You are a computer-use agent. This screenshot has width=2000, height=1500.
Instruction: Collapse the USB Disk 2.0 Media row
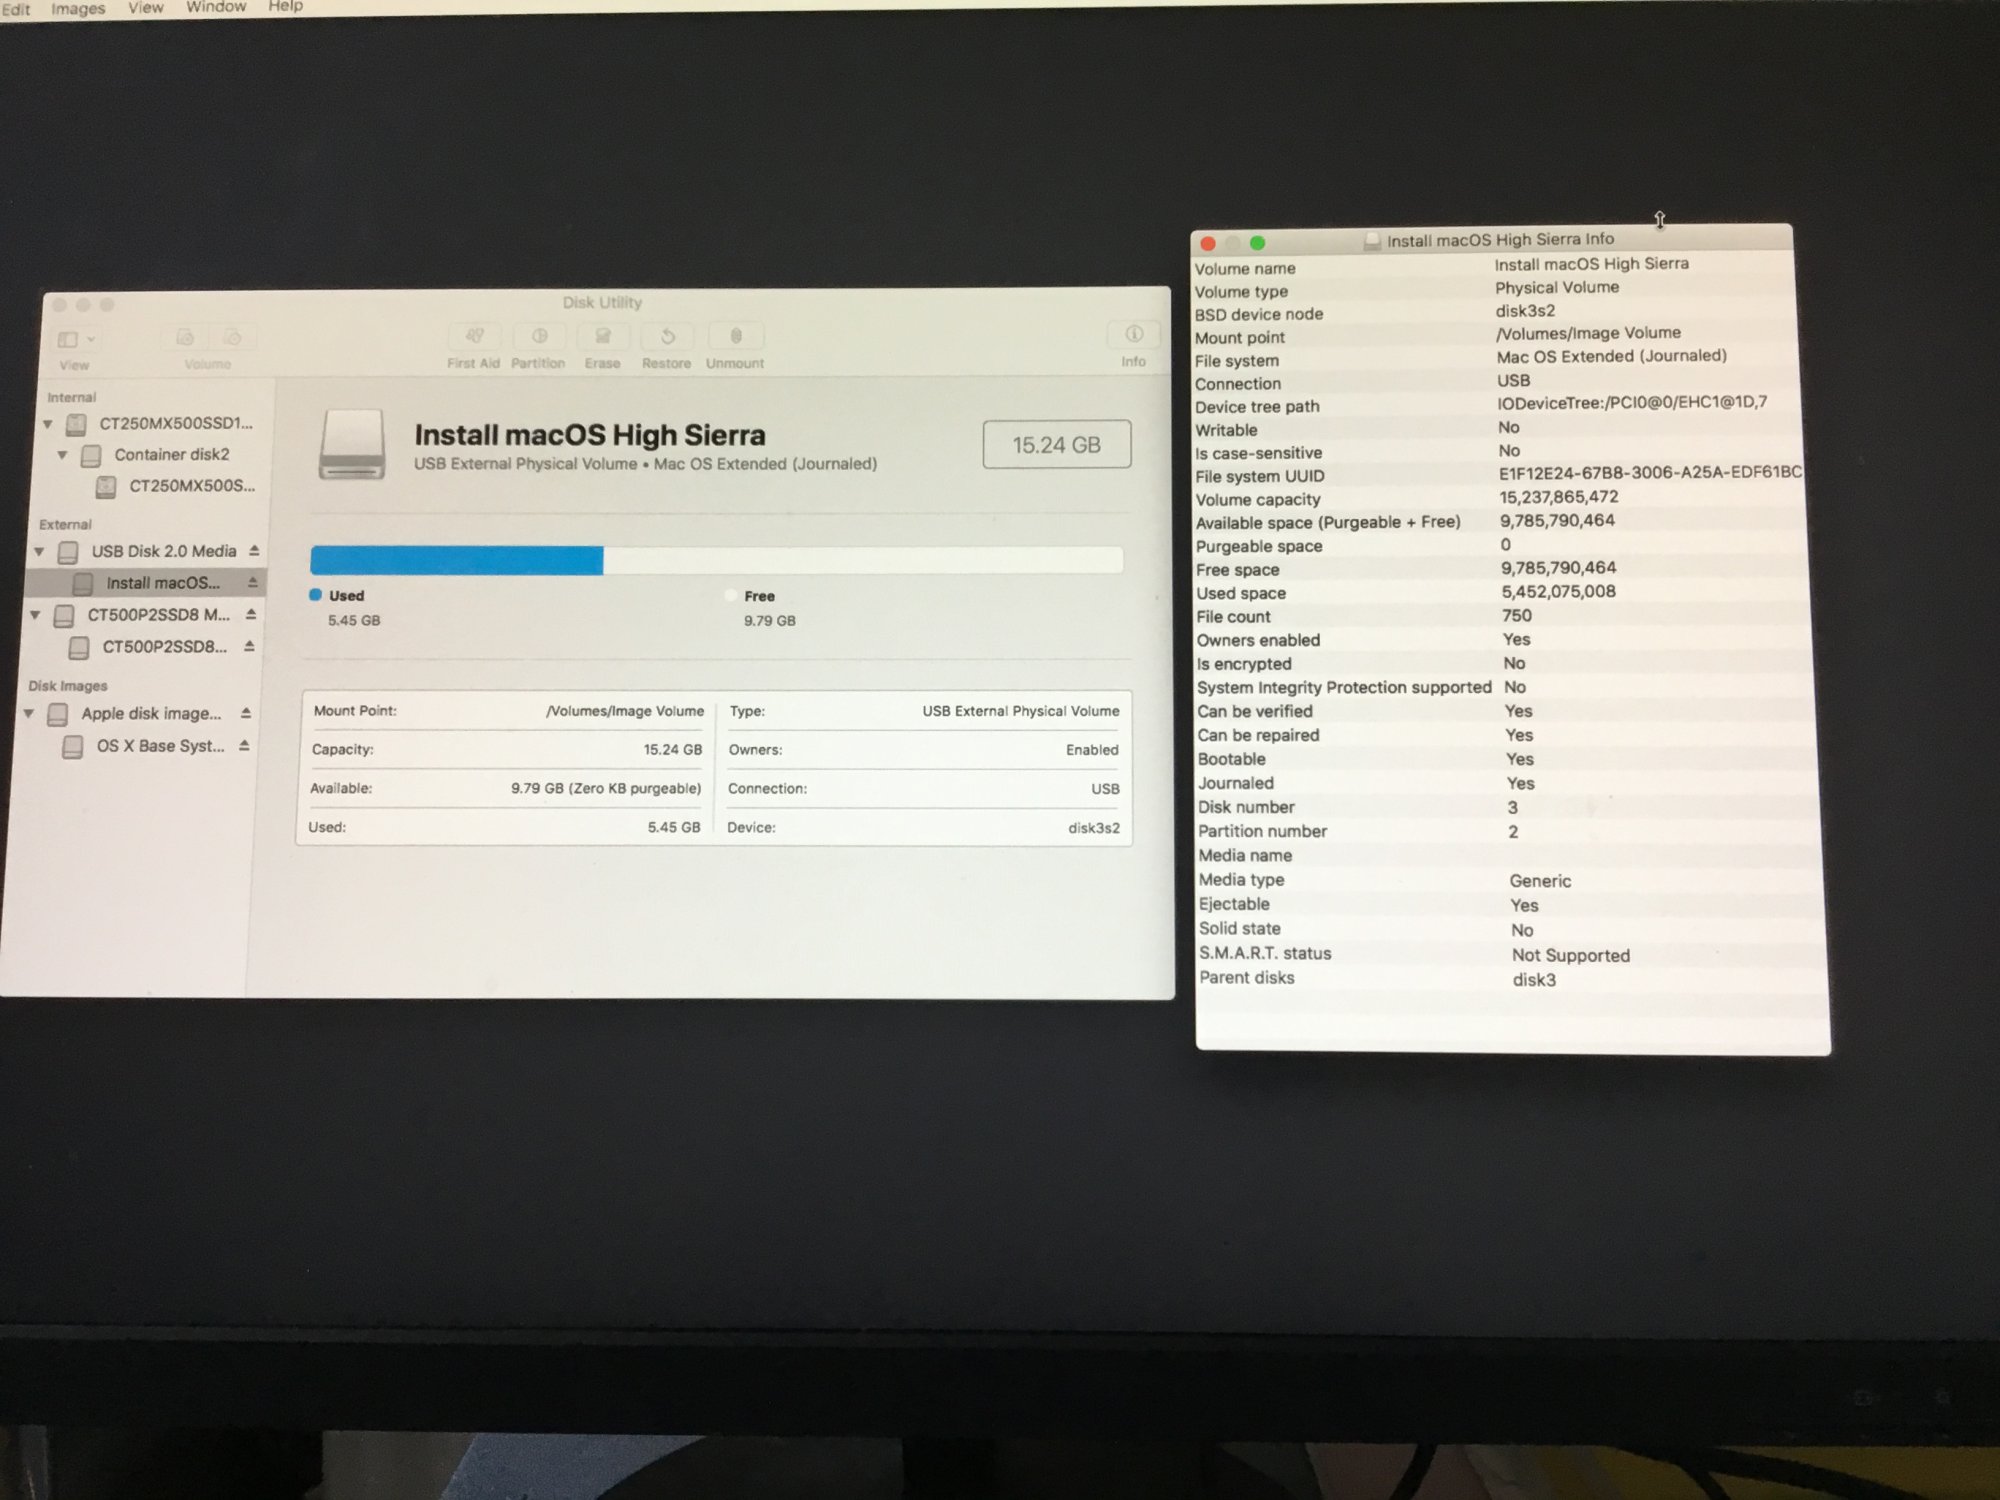tap(39, 552)
